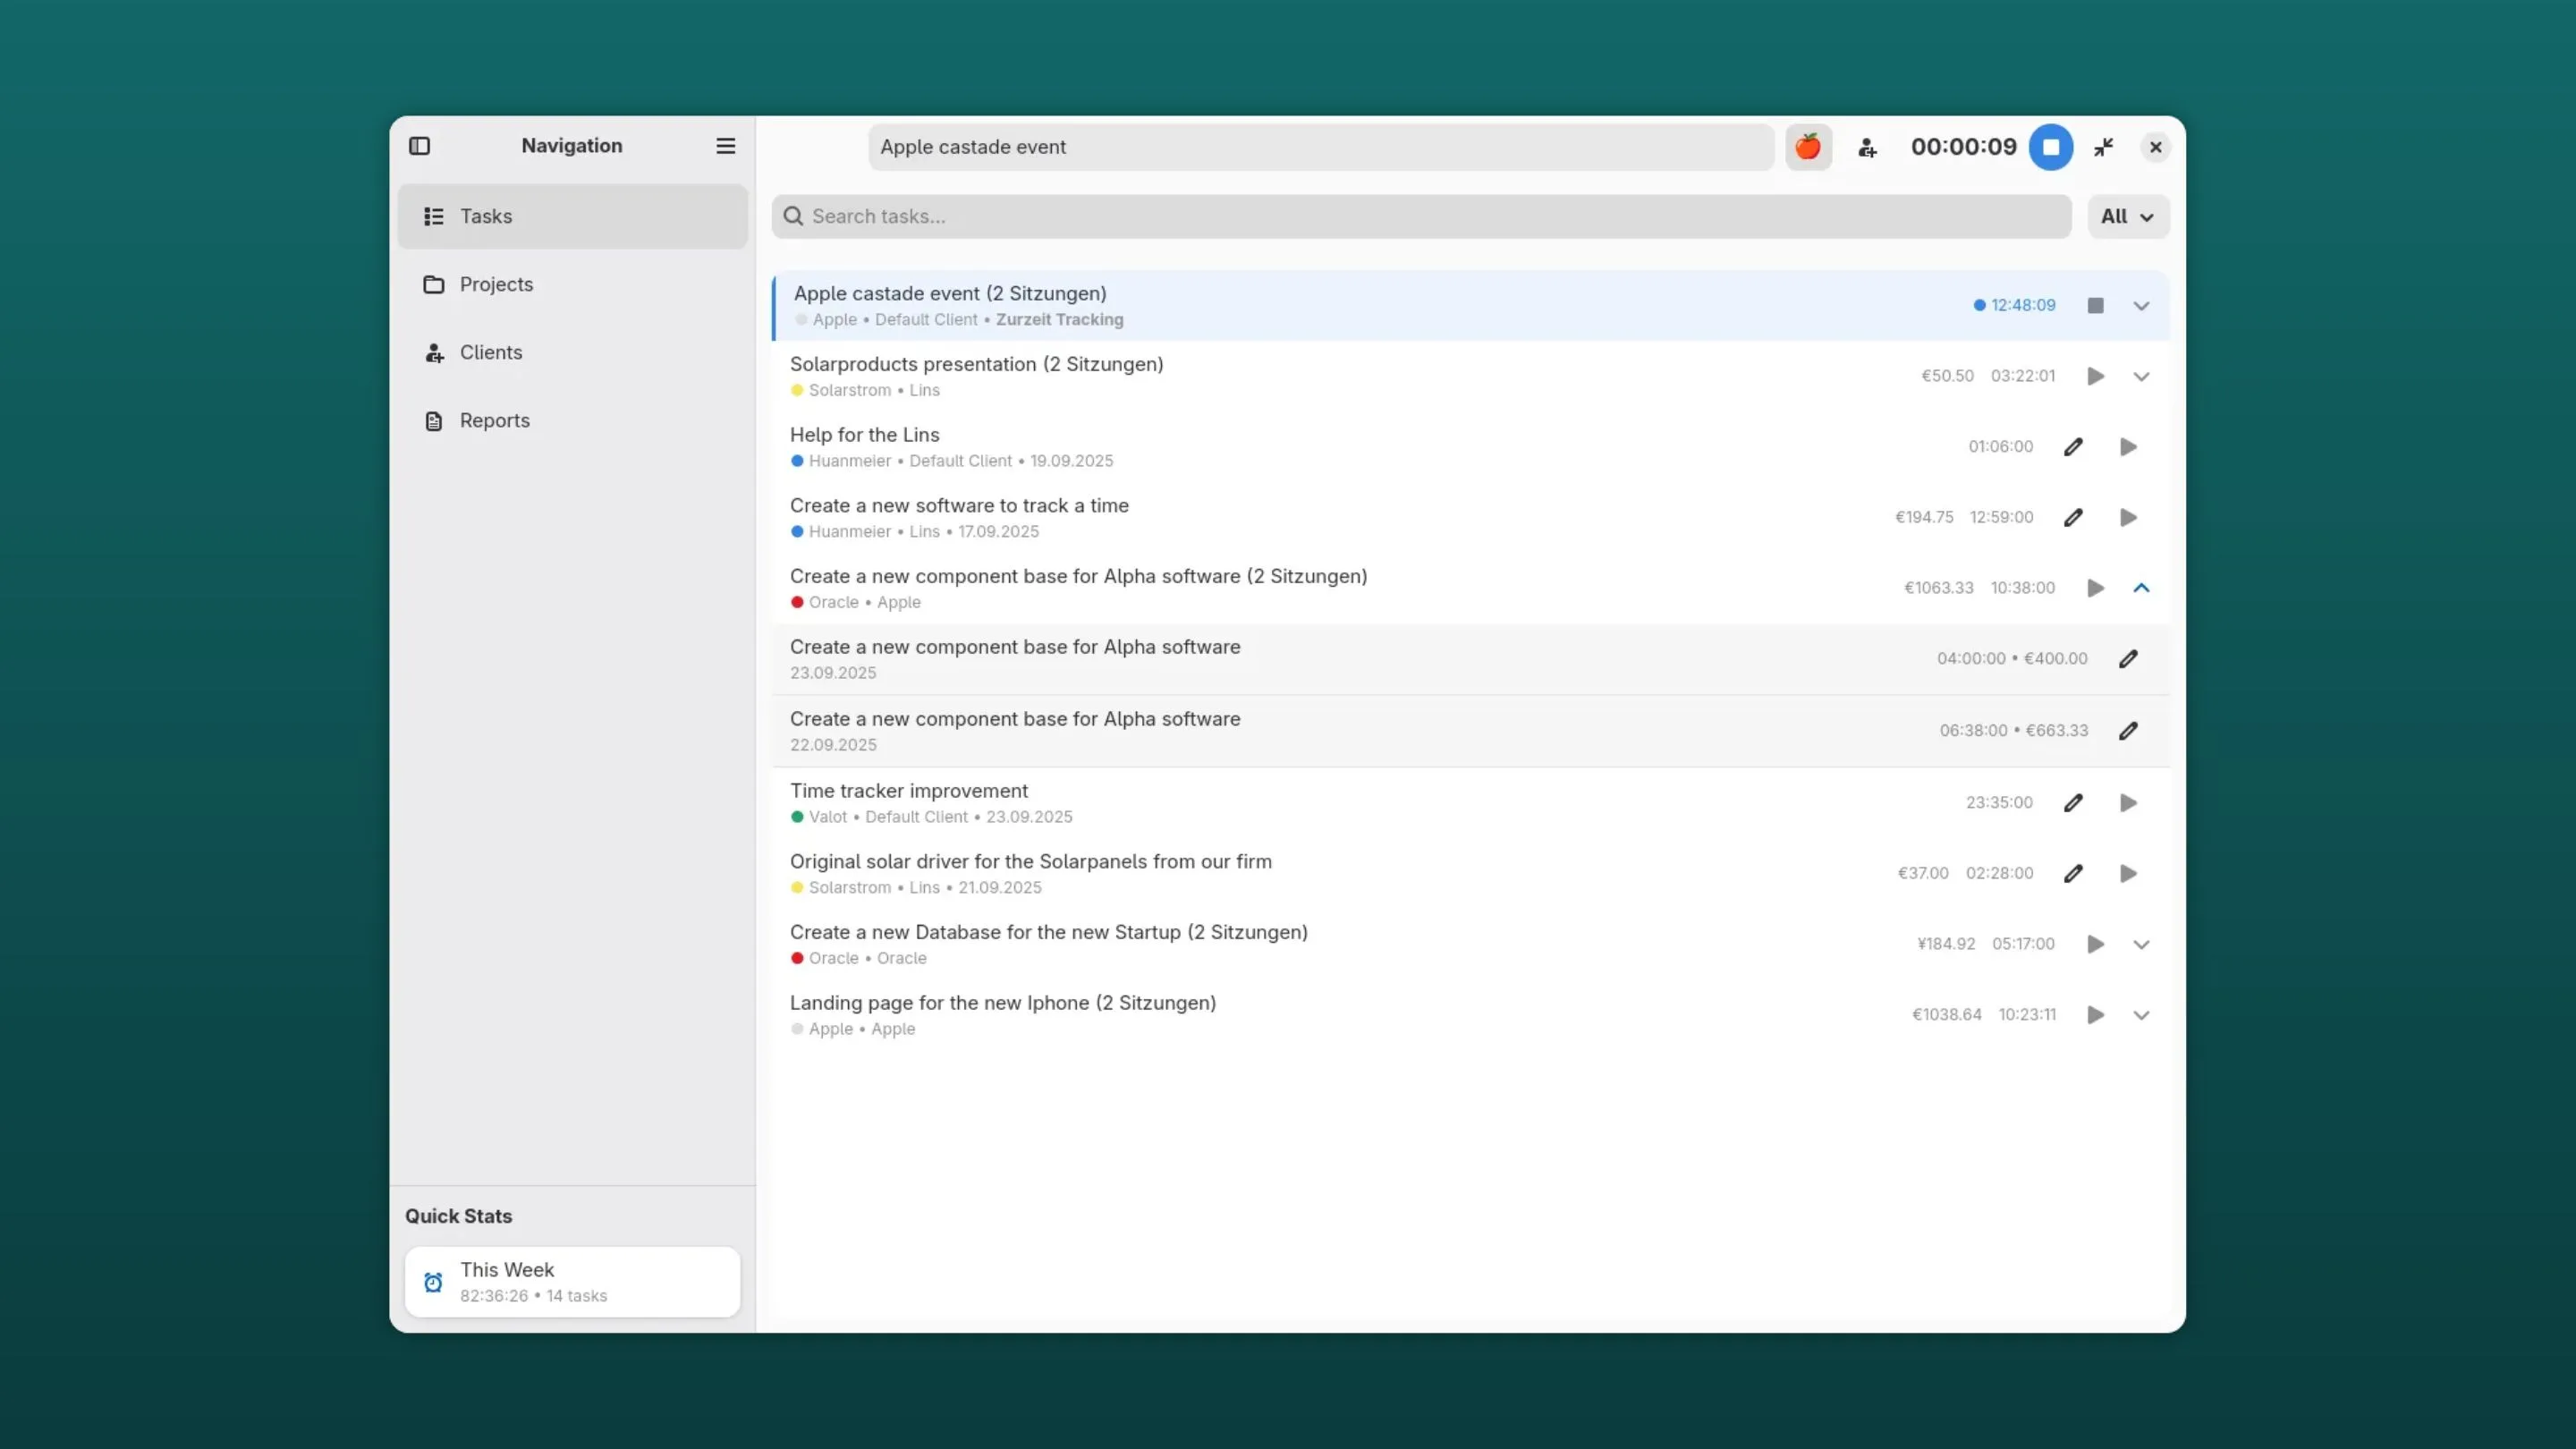The height and width of the screenshot is (1449, 2576).
Task: Click the task name field 'Apple castade event'
Action: pyautogui.click(x=1321, y=147)
